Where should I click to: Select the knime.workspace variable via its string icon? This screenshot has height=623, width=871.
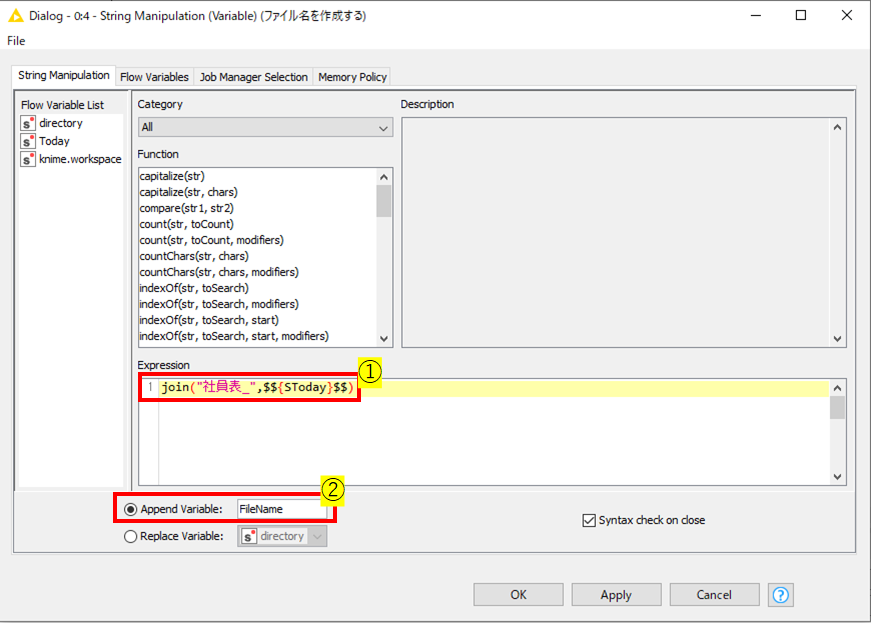coord(27,159)
